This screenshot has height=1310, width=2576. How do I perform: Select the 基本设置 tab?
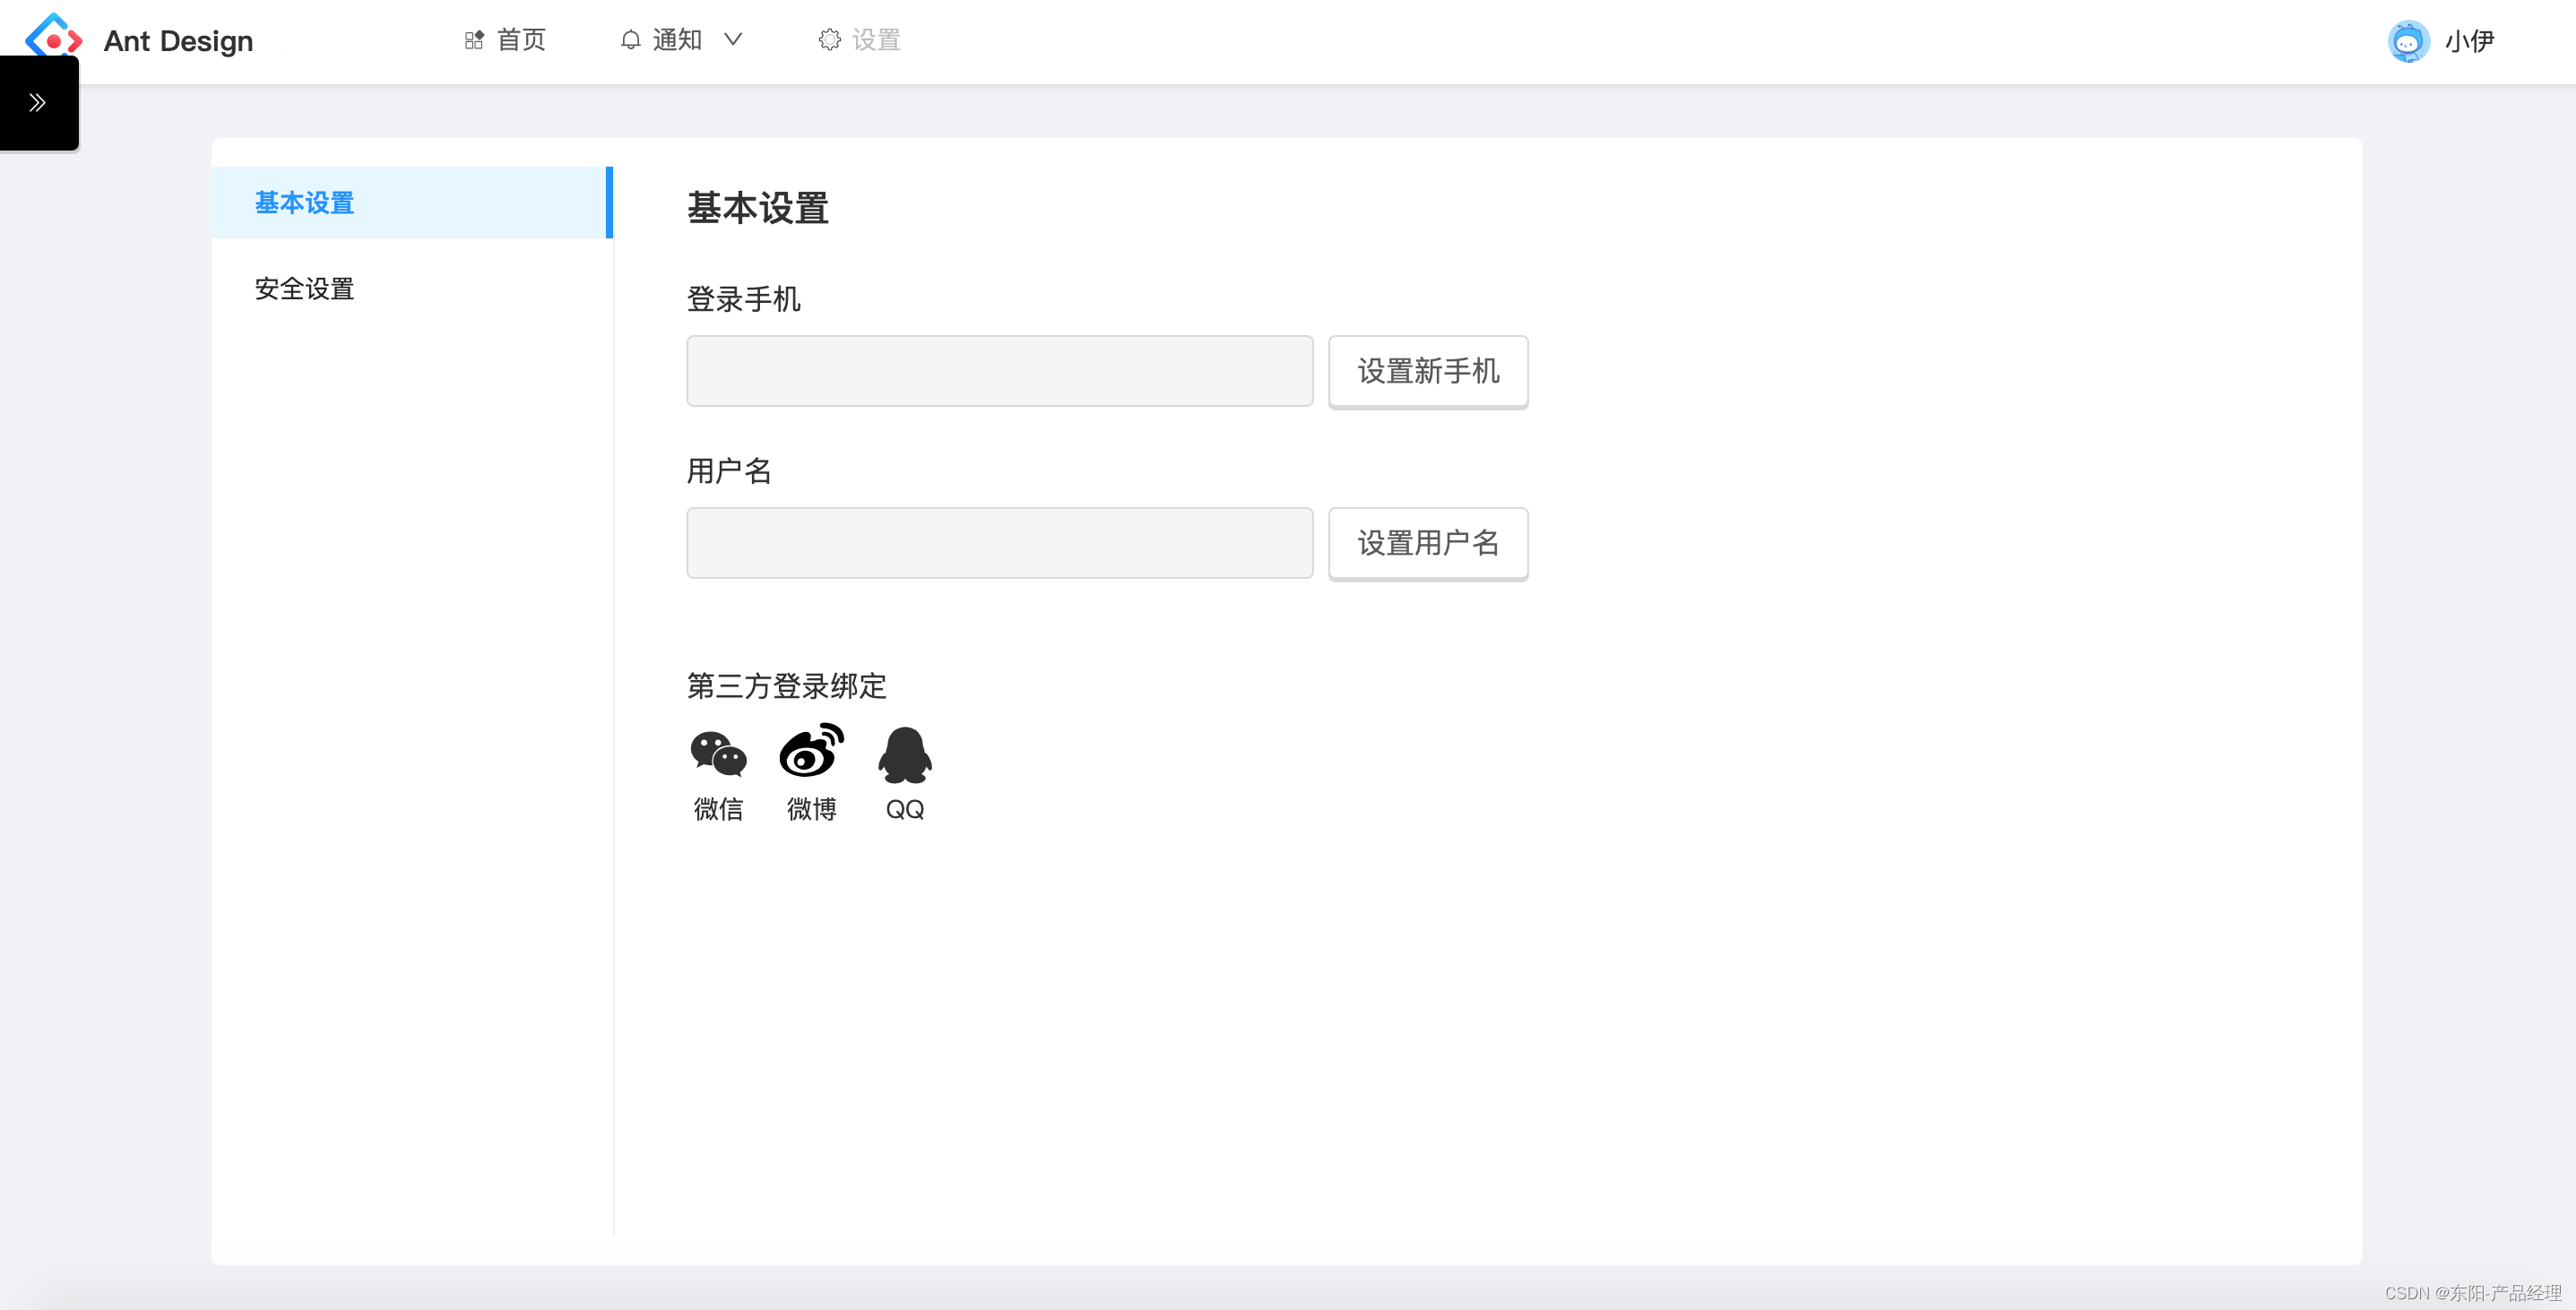coord(304,203)
